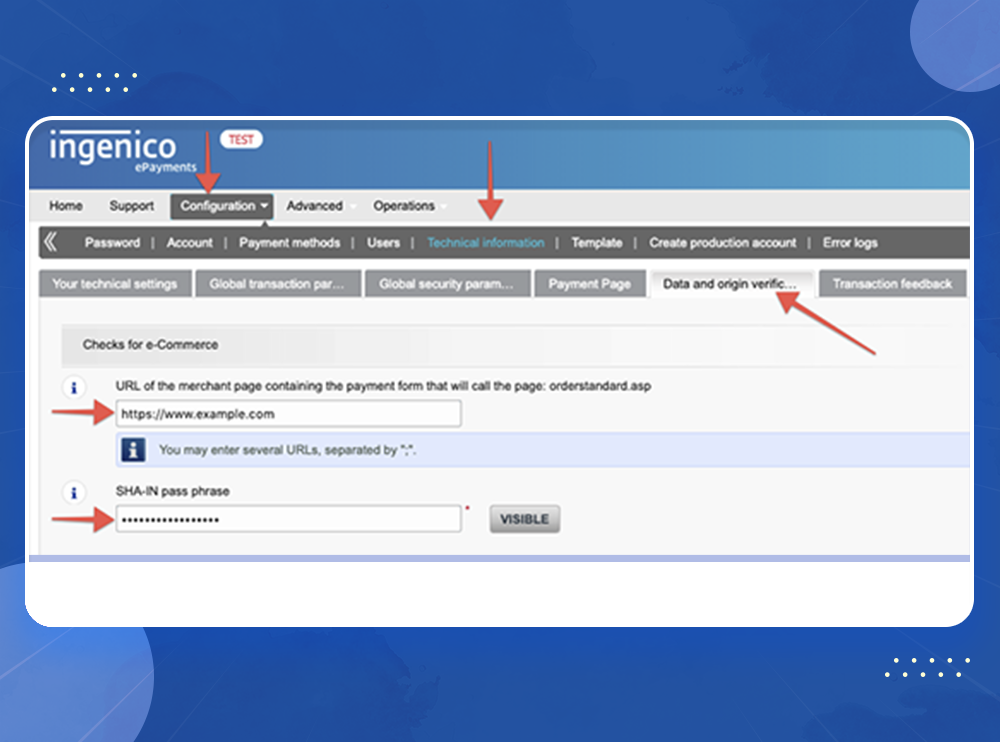Select the Transaction feedback tab
This screenshot has width=1000, height=742.
tap(892, 284)
